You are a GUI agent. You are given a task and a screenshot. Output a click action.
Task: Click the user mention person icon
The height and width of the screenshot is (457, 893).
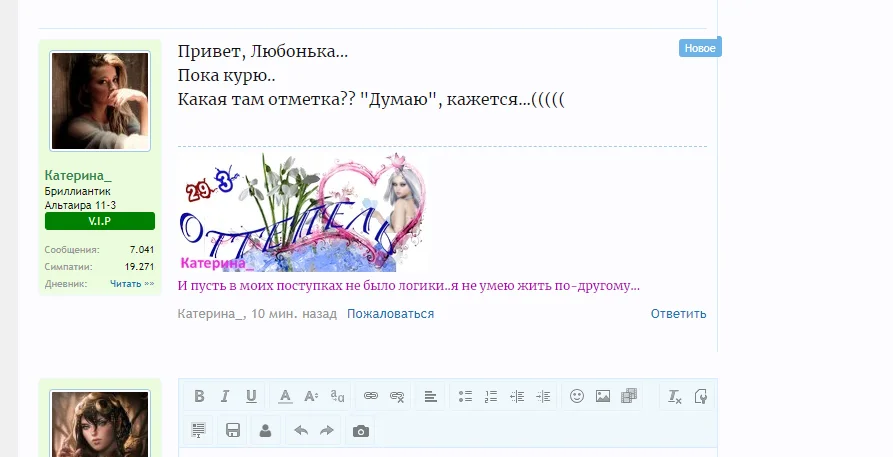coord(265,430)
